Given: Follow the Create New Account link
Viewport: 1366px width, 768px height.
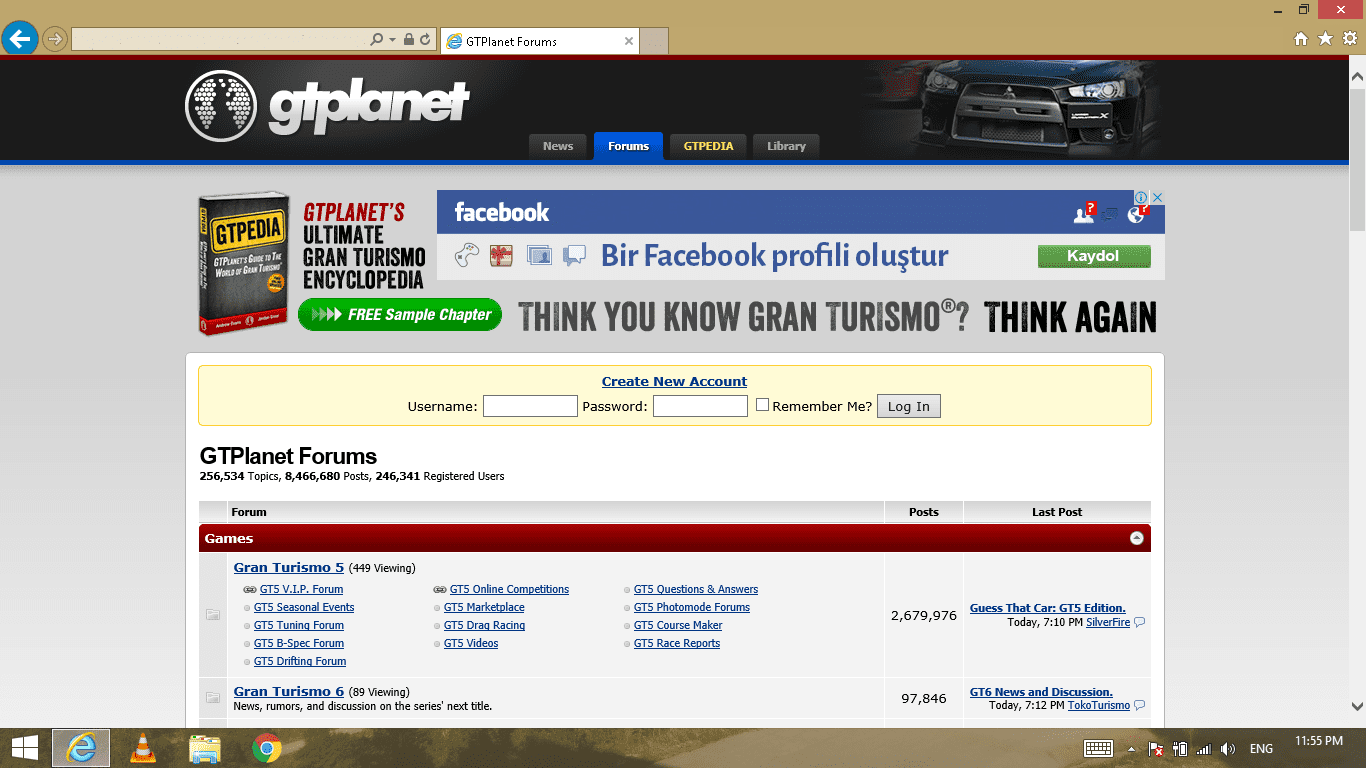Looking at the screenshot, I should 674,381.
